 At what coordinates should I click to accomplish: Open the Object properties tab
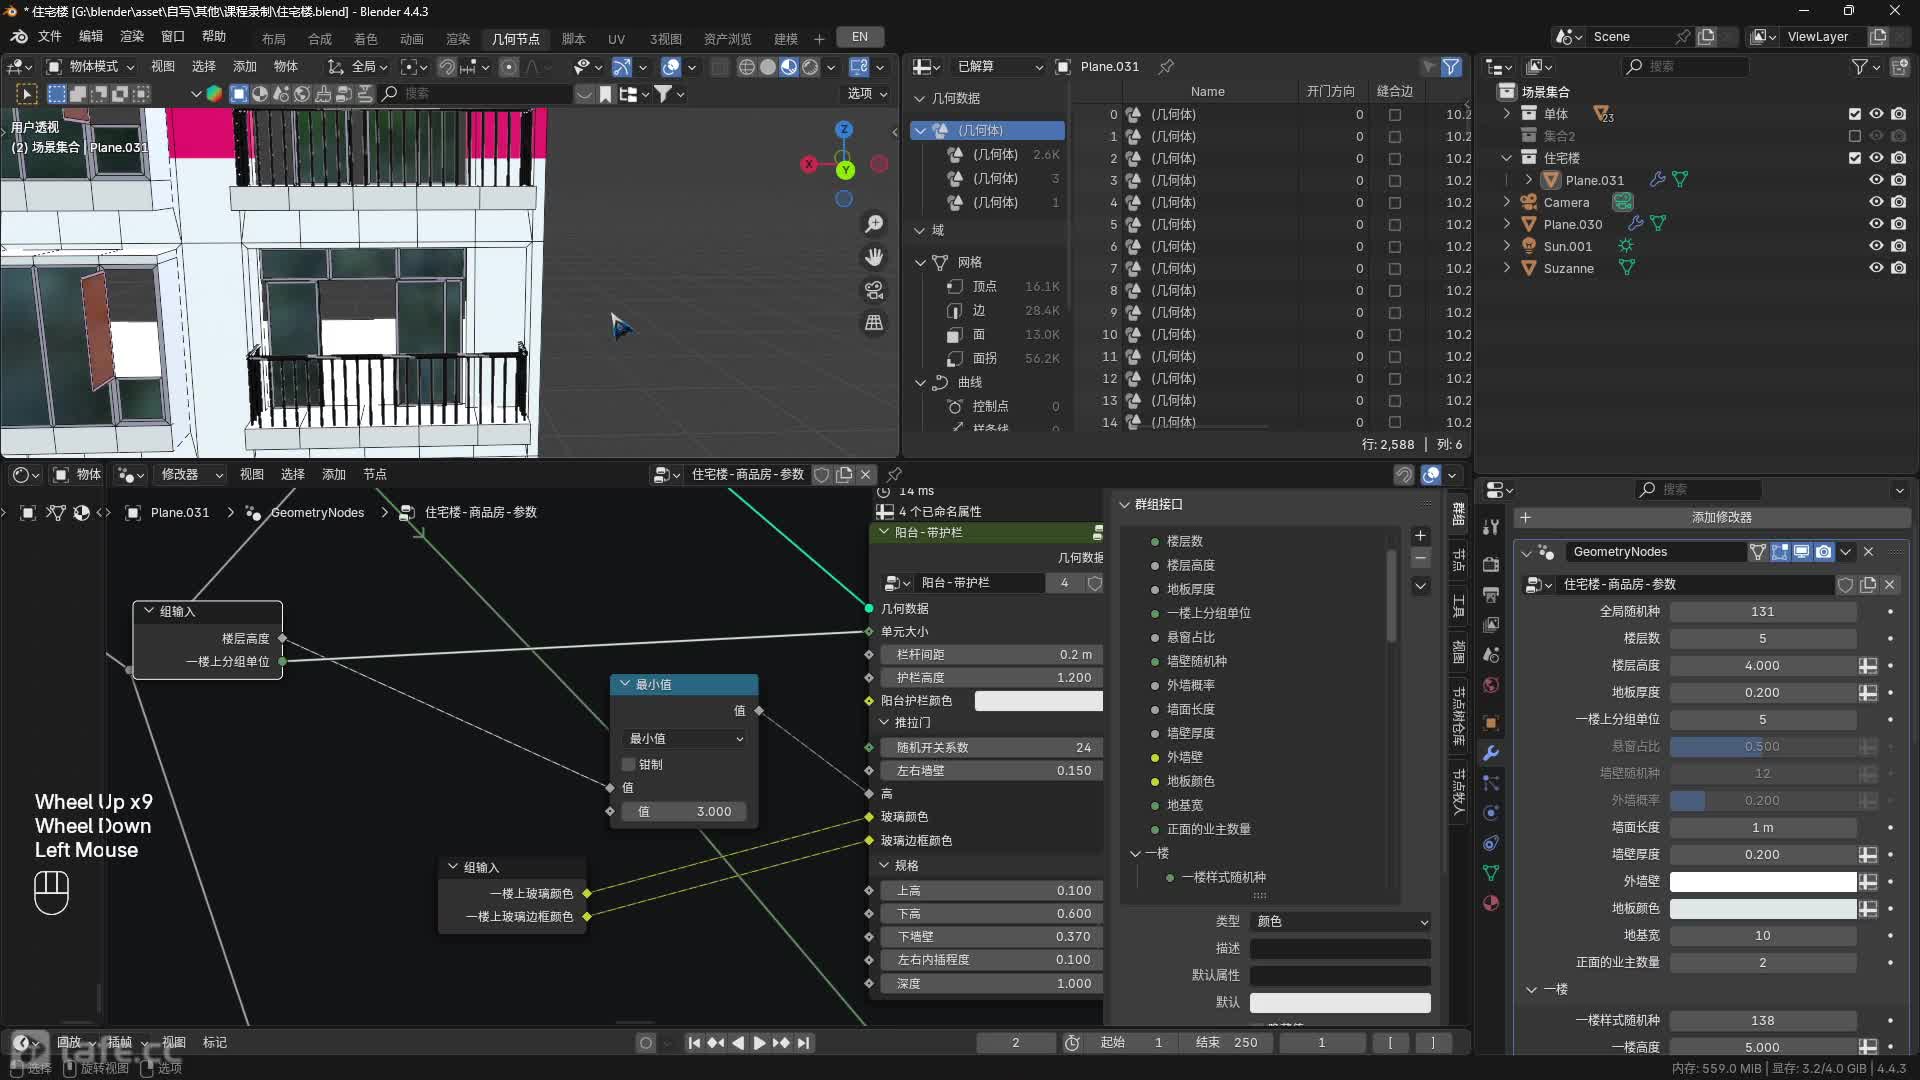click(x=1491, y=722)
